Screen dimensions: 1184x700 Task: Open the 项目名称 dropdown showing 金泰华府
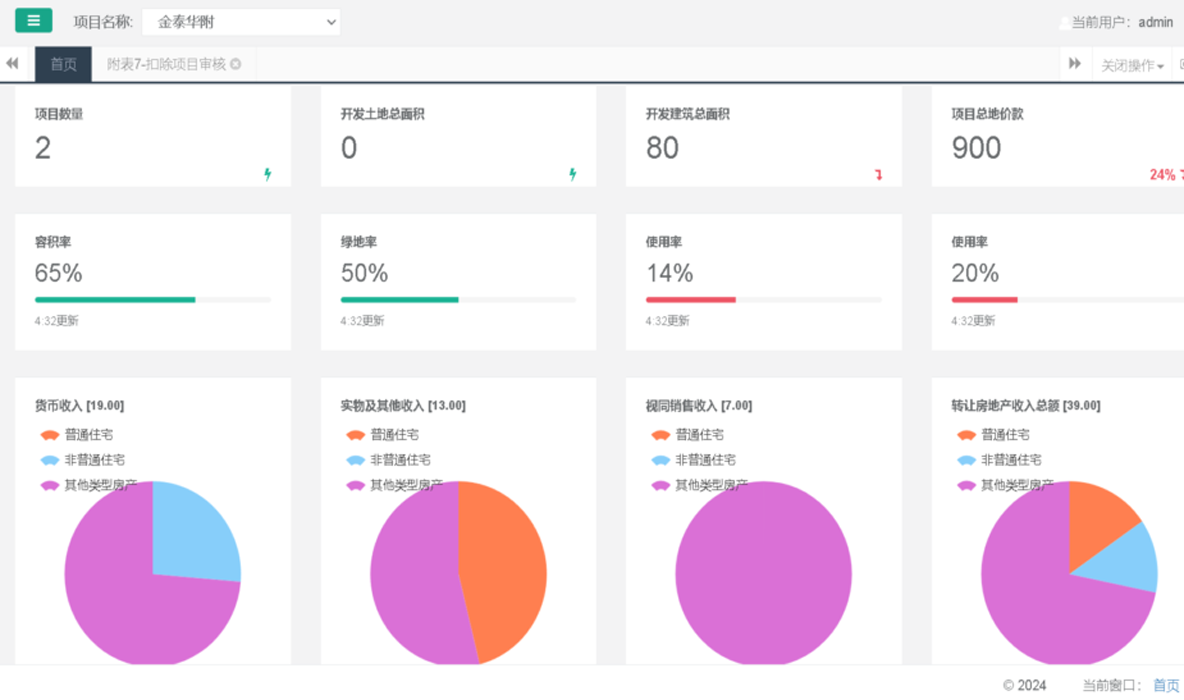point(241,22)
